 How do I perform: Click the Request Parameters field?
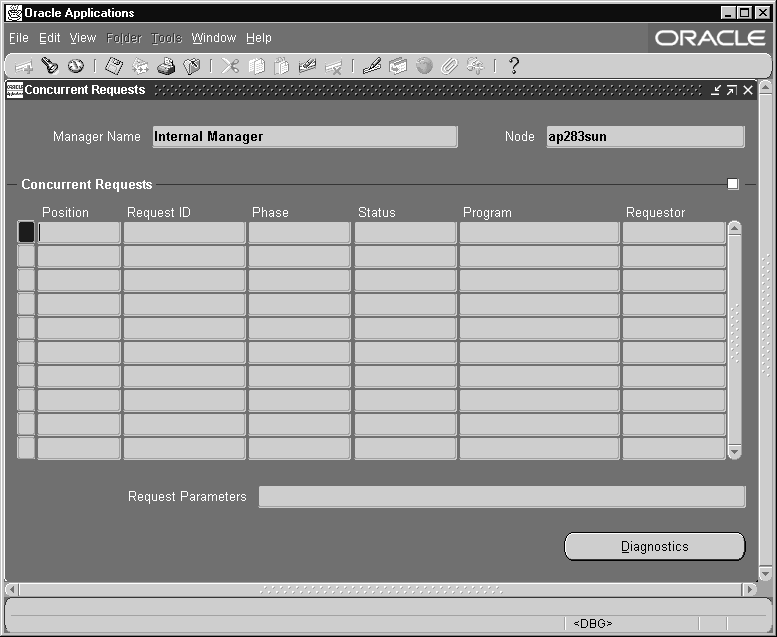(x=502, y=496)
